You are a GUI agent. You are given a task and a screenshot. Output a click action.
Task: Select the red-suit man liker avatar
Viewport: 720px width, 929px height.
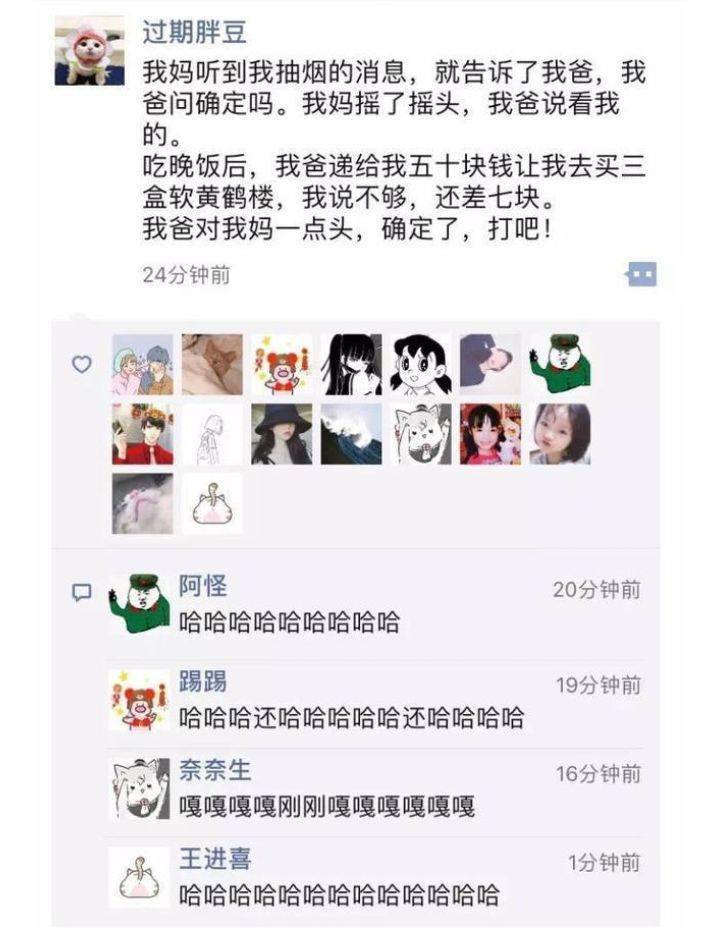pyautogui.click(x=143, y=434)
